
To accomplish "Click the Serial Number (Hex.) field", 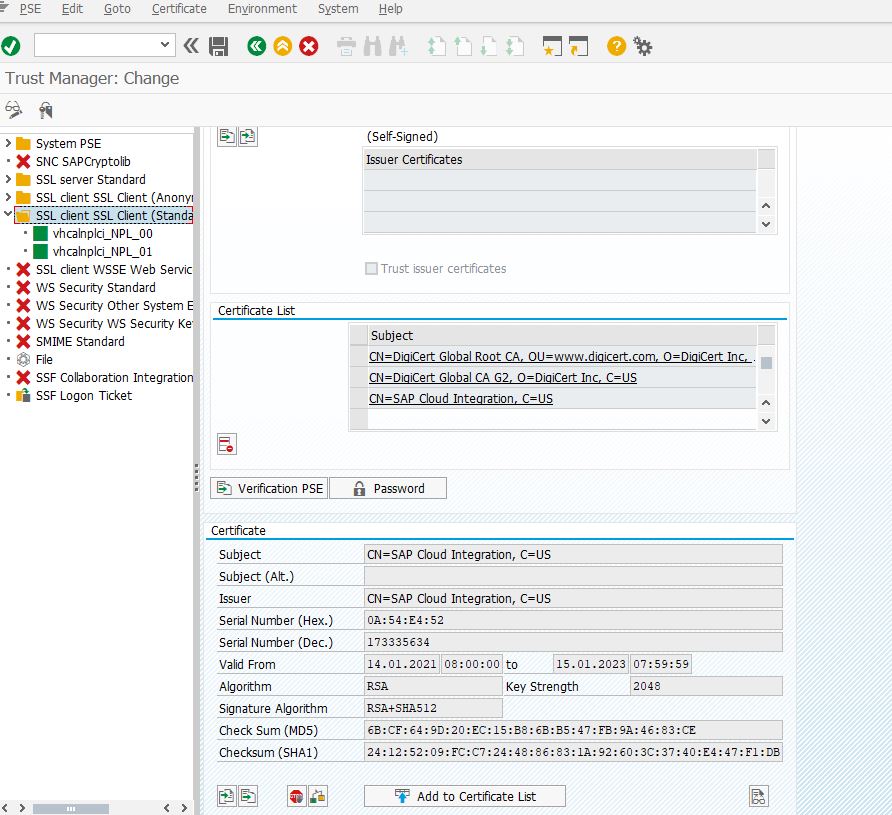I will [573, 620].
